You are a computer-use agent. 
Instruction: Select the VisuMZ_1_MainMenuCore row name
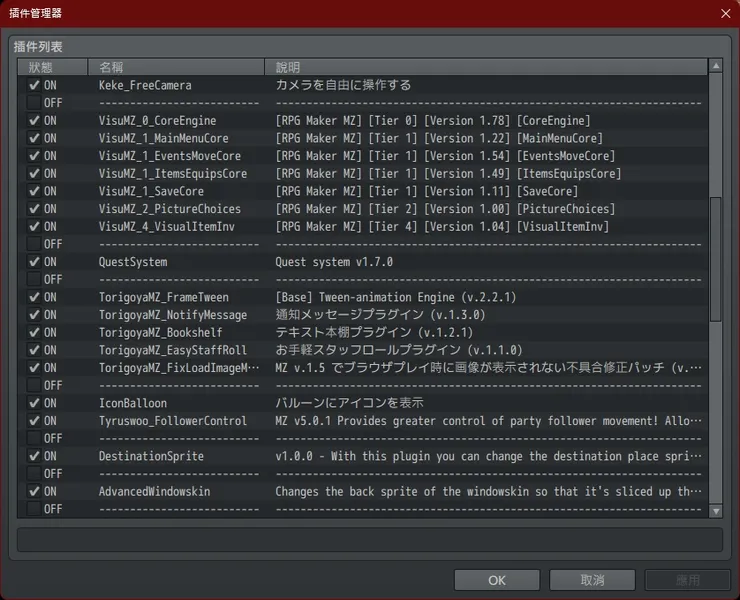tap(163, 138)
